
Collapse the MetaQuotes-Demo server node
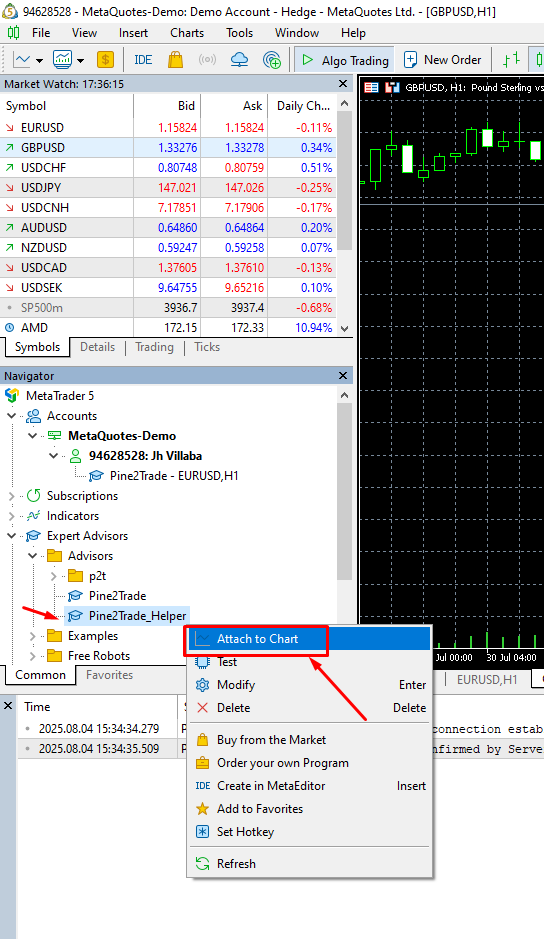coord(32,435)
